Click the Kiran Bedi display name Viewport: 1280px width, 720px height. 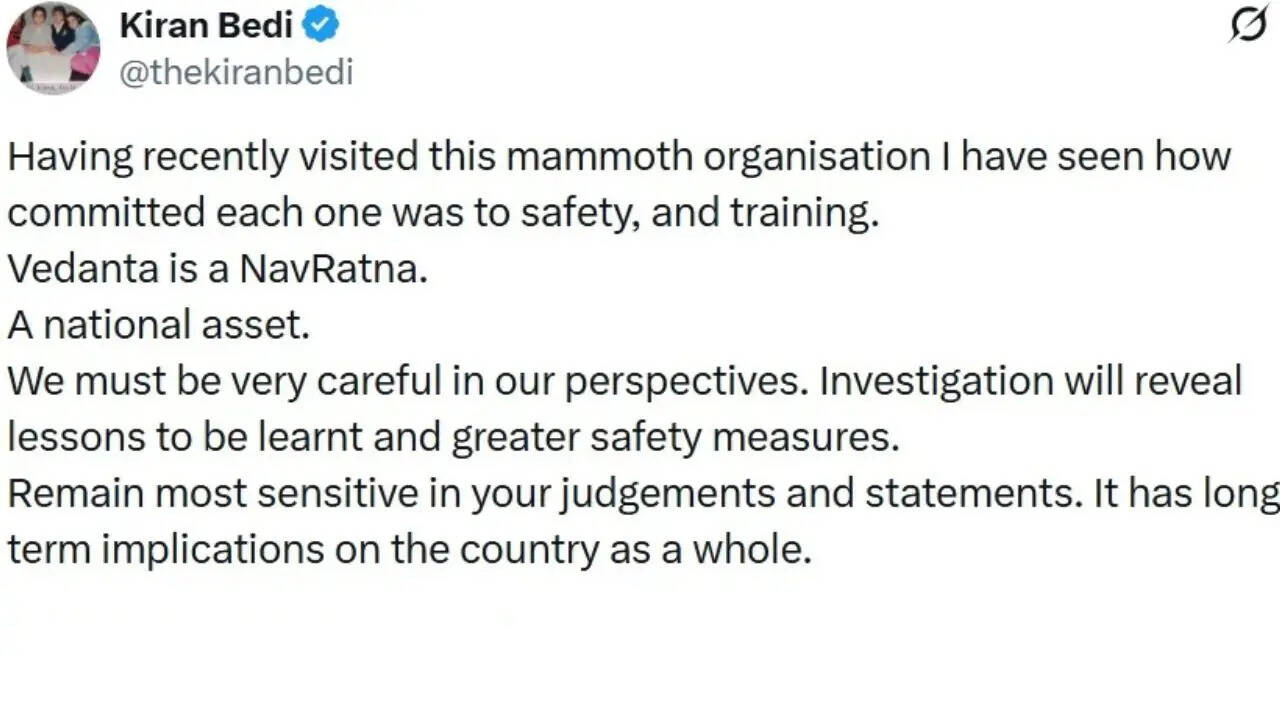click(x=206, y=26)
